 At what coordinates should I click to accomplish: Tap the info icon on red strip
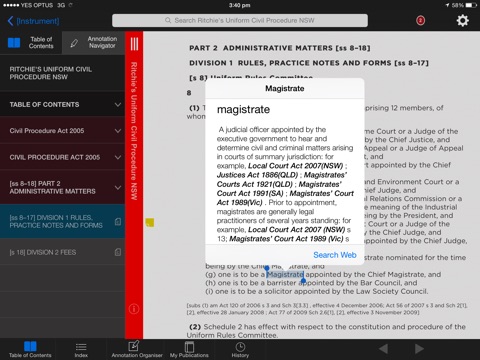tap(134, 309)
